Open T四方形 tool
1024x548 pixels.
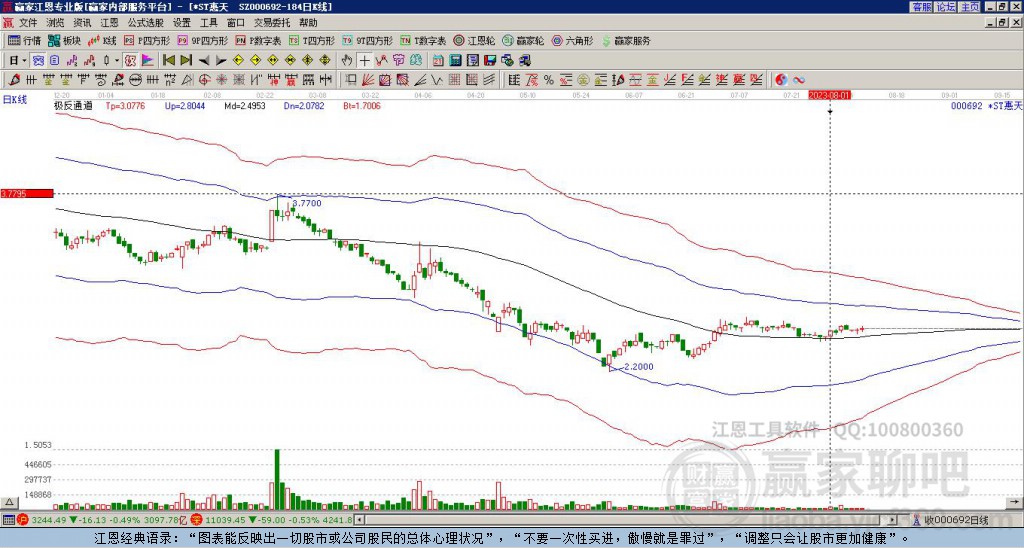[x=312, y=40]
